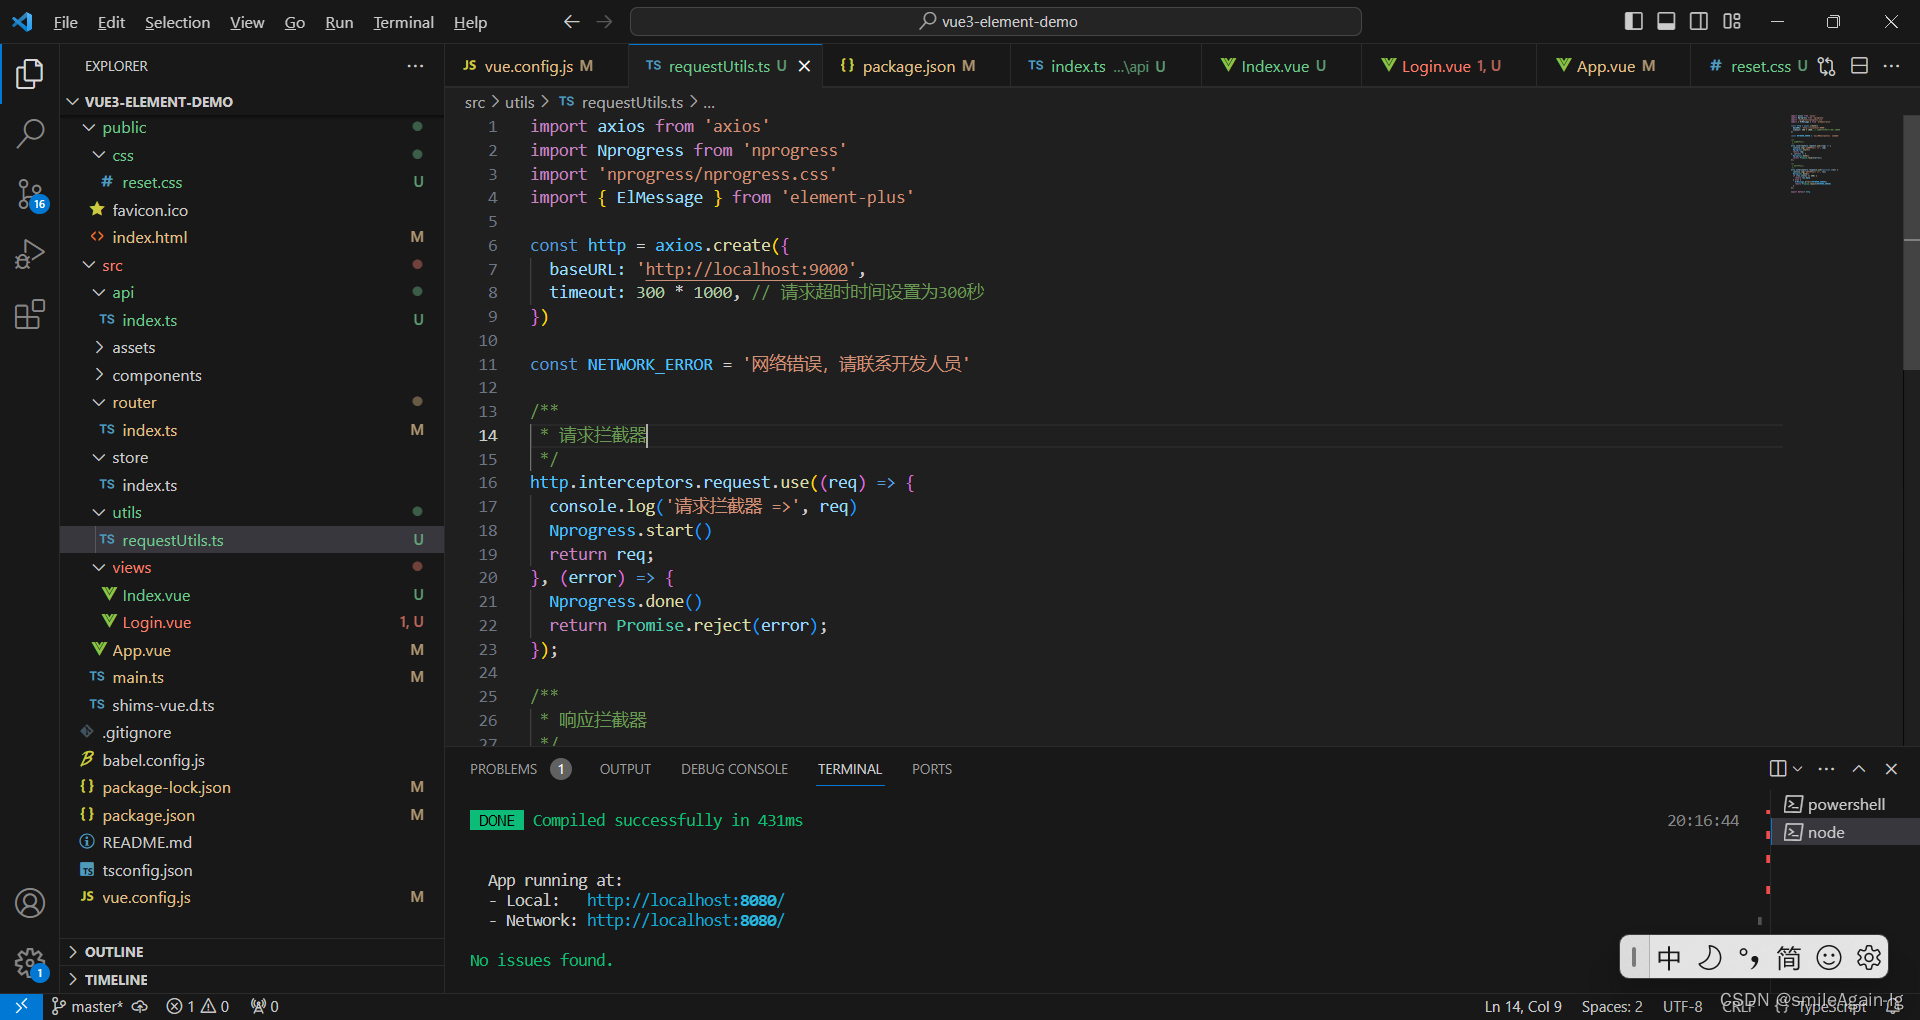
Task: Open the Run and Debug view
Action: click(x=30, y=254)
